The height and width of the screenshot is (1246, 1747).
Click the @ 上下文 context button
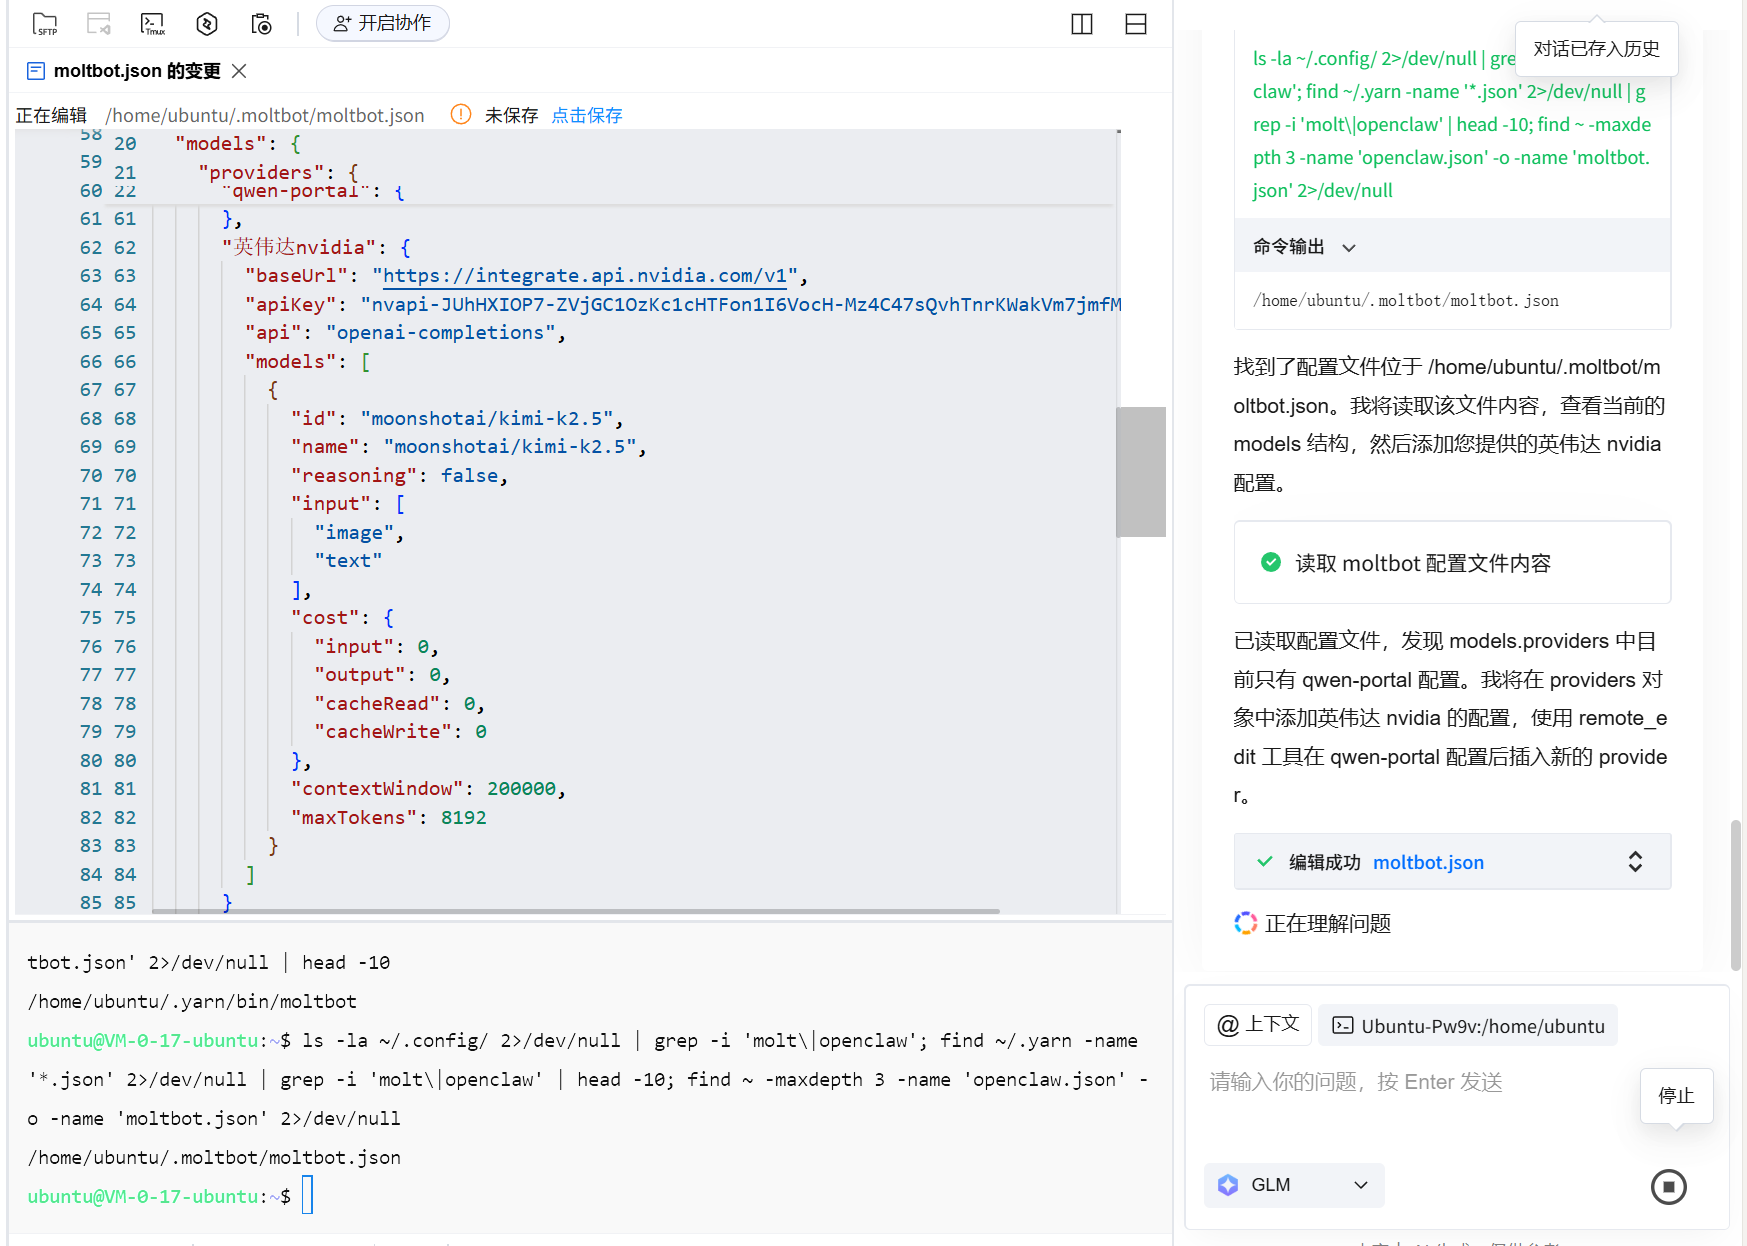point(1258,1025)
